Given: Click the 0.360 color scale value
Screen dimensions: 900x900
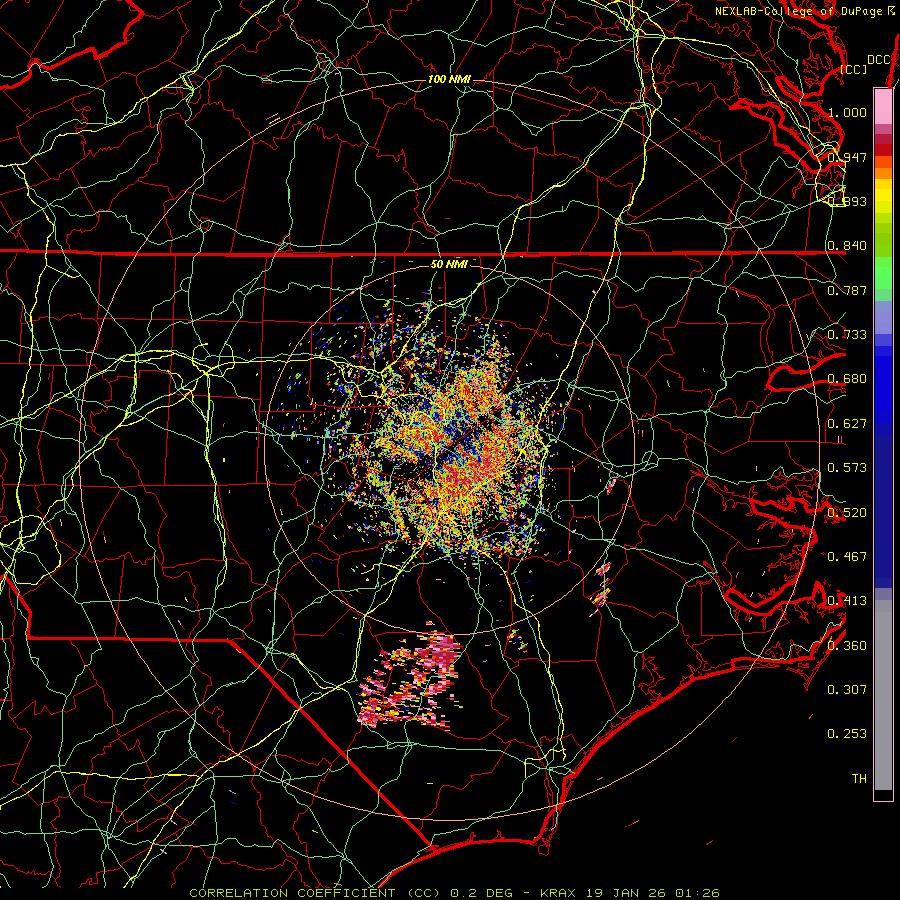Looking at the screenshot, I should (847, 646).
